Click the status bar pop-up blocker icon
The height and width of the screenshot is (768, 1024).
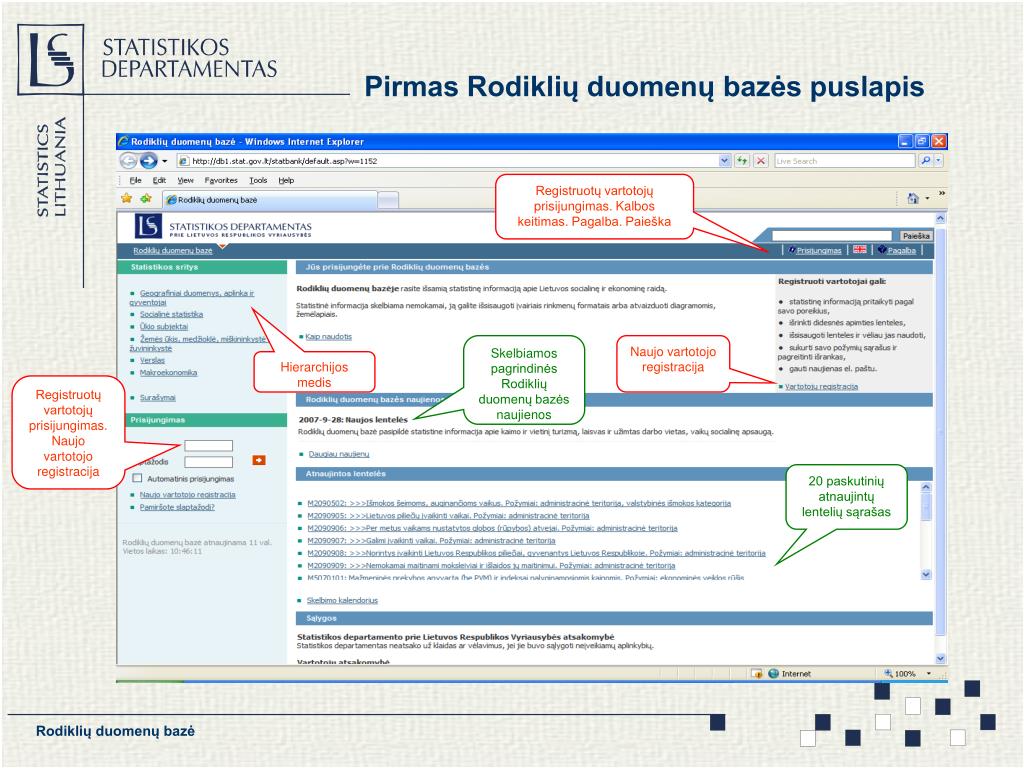tap(757, 673)
